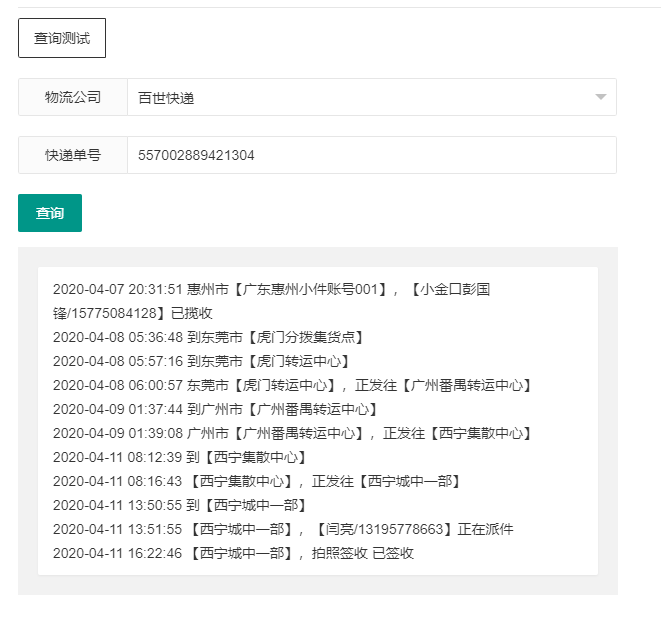The height and width of the screenshot is (618, 661).
Task: Click the 05:36:48 虎门分拨集货点 record
Action: [x=208, y=337]
